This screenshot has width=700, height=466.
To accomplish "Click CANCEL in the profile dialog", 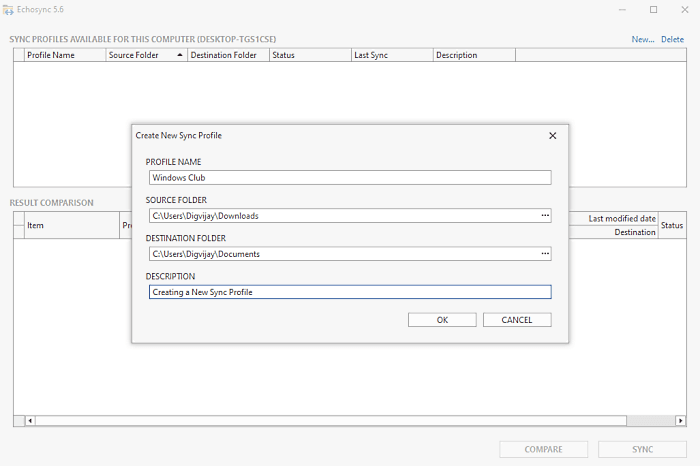I will [517, 320].
